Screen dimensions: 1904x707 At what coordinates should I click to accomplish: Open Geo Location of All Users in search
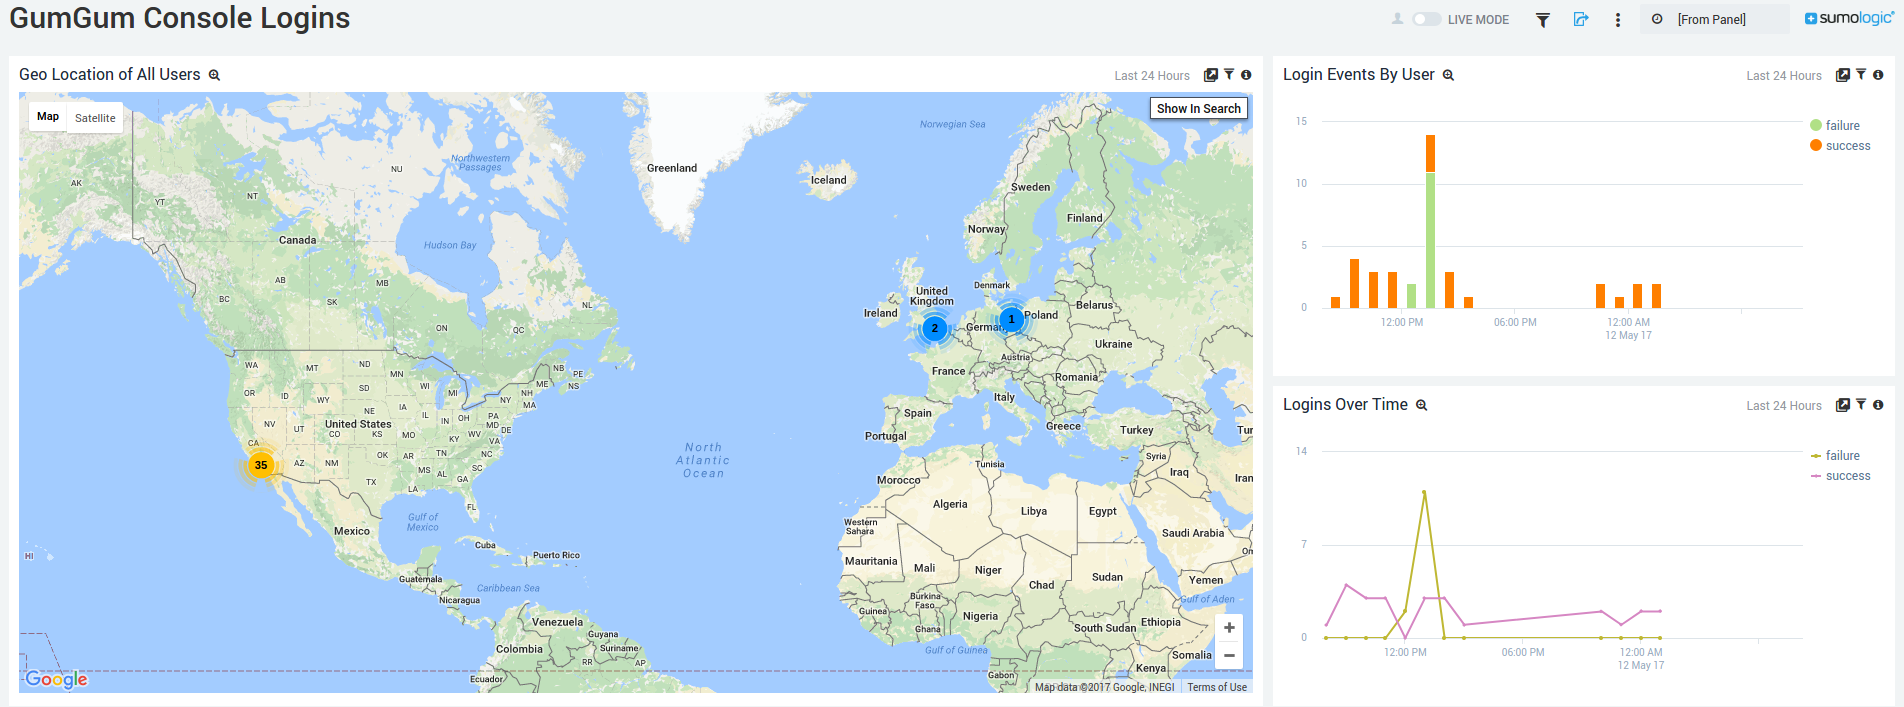pos(214,75)
